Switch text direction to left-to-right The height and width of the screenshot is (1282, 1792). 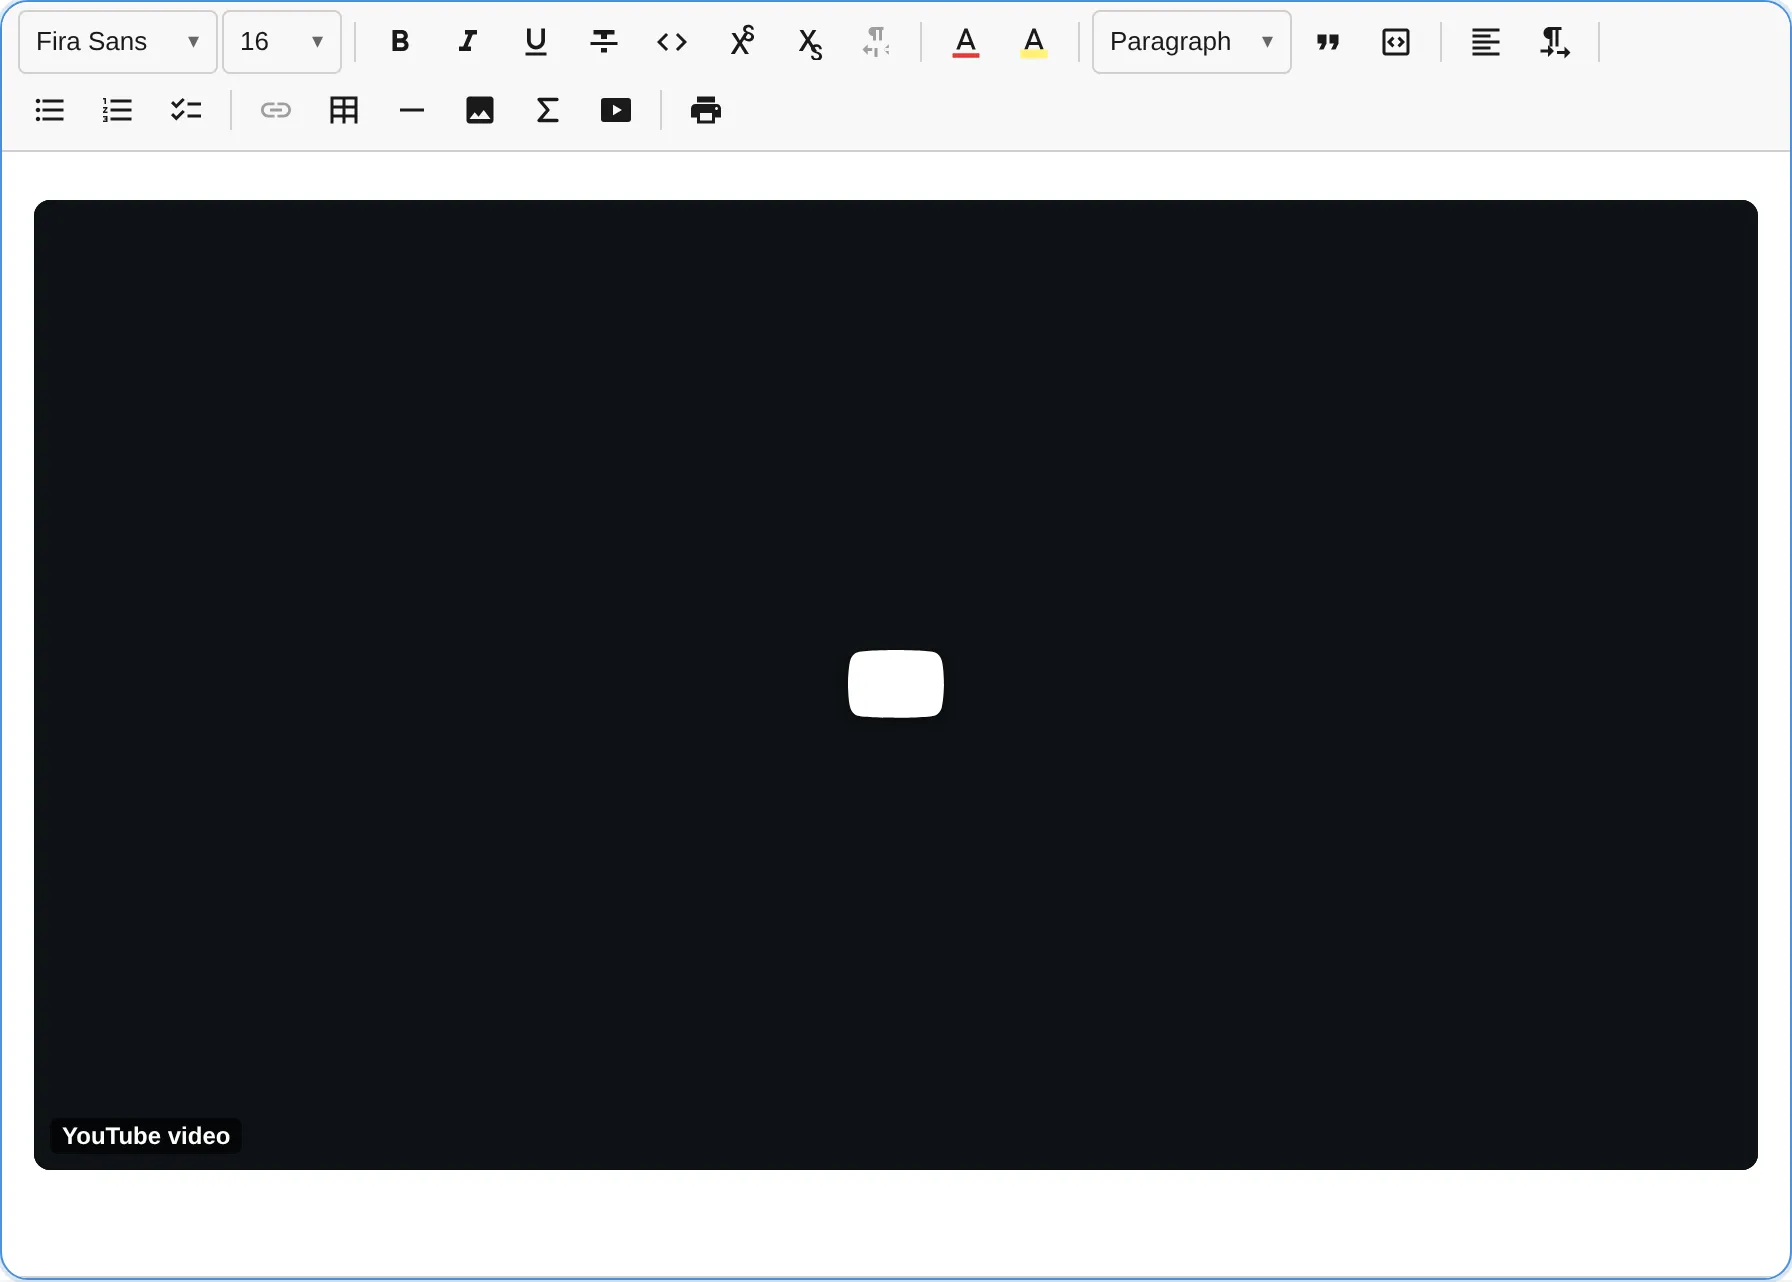point(1554,42)
